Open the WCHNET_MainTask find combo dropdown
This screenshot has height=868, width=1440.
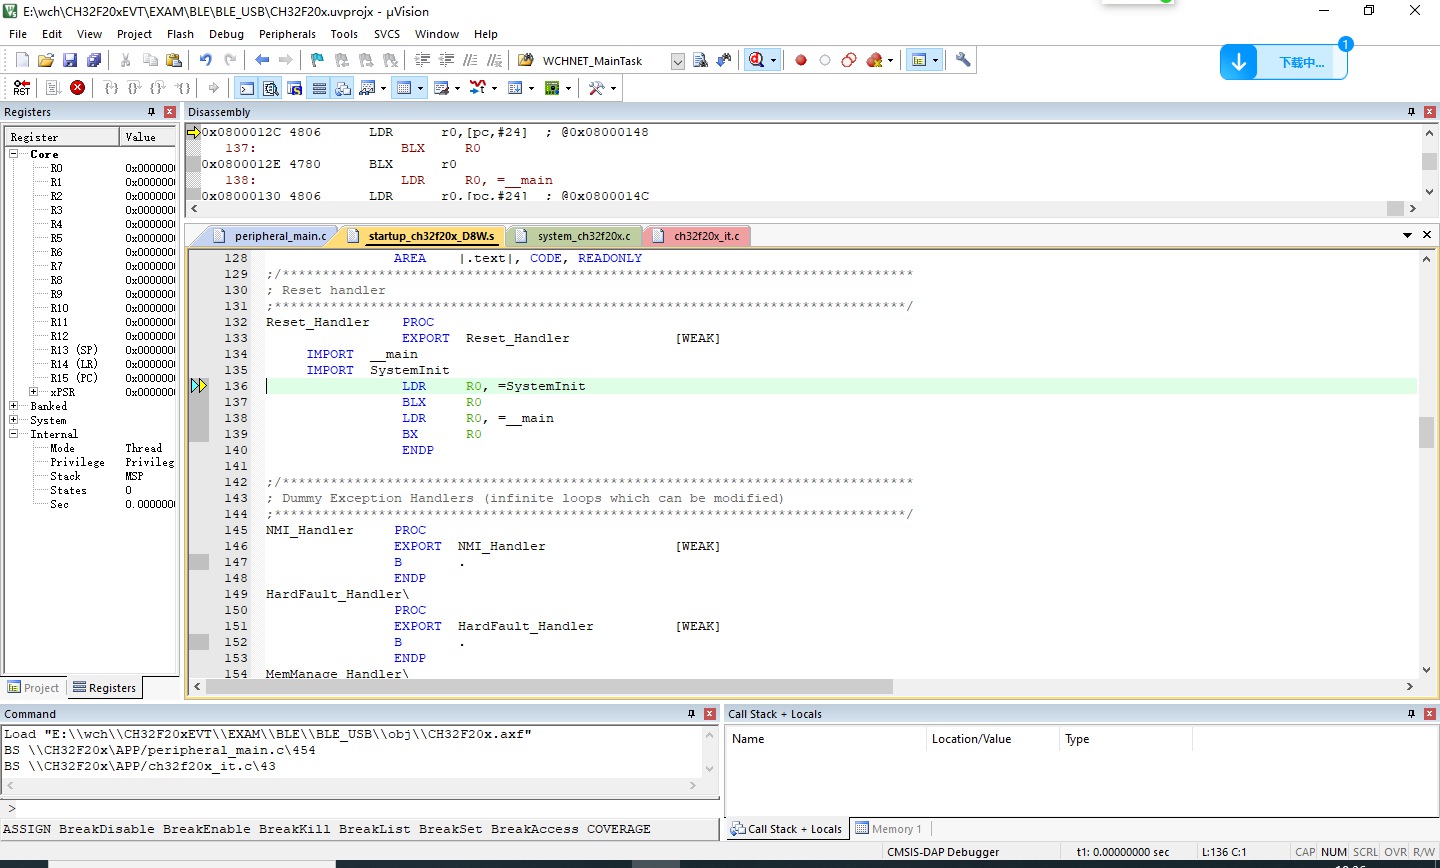pyautogui.click(x=677, y=61)
